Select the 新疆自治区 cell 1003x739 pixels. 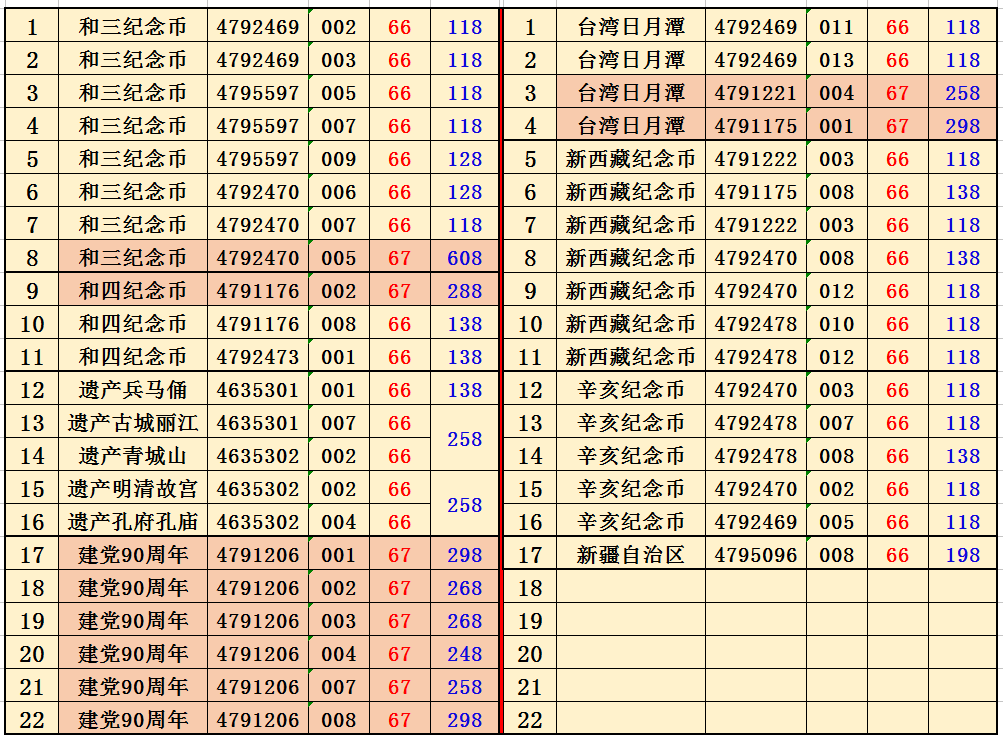630,555
